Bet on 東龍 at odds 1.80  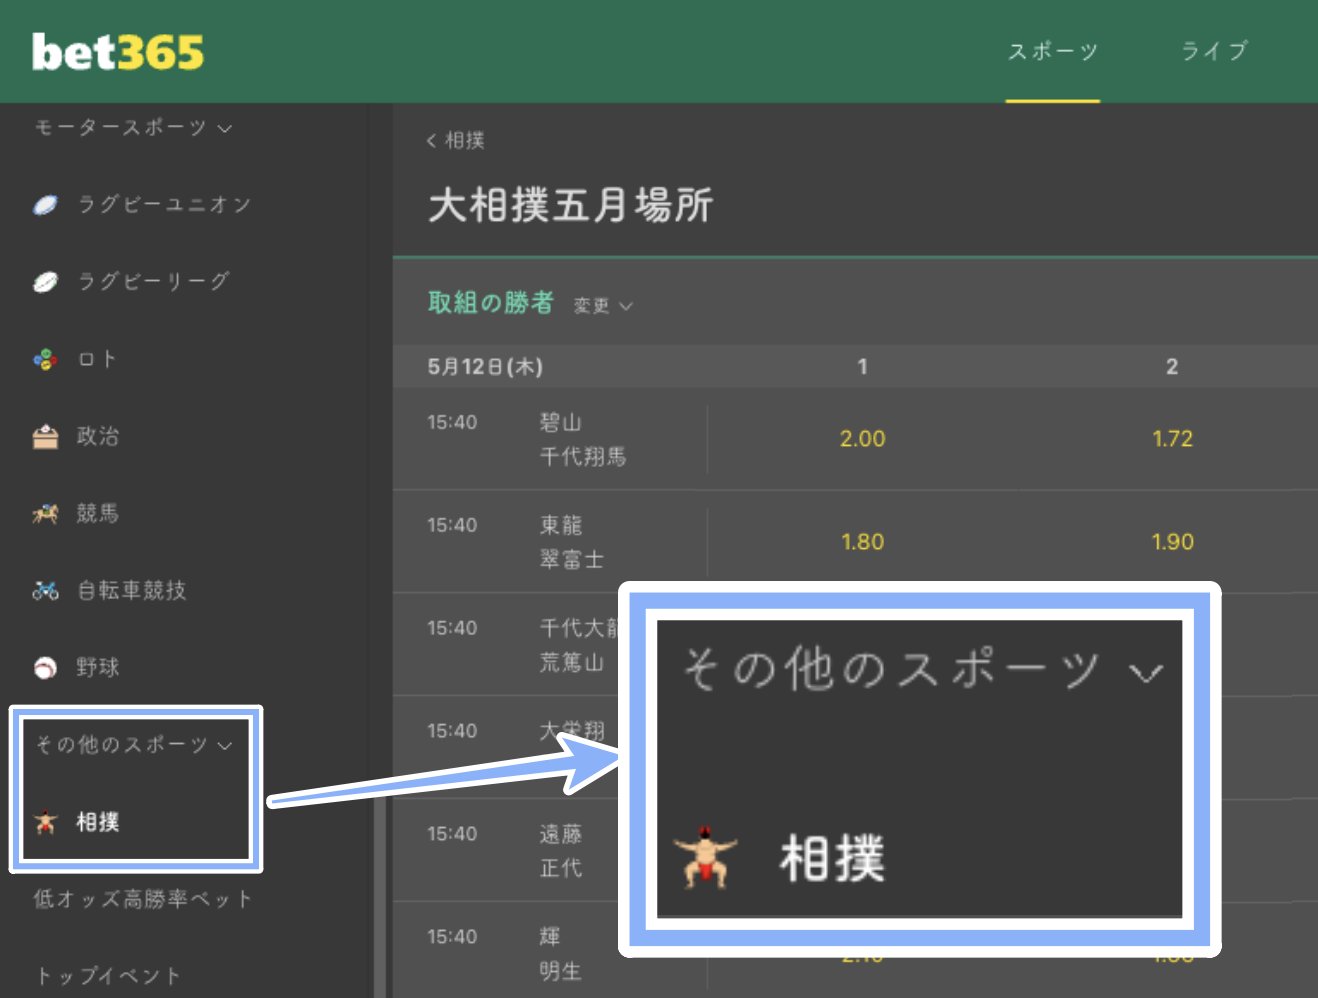[862, 542]
